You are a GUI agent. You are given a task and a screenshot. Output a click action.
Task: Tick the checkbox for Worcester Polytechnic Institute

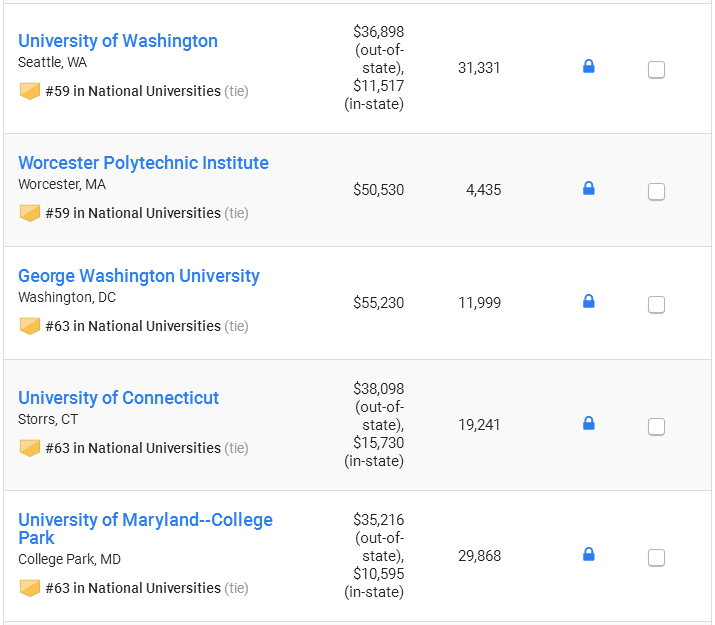(x=656, y=191)
